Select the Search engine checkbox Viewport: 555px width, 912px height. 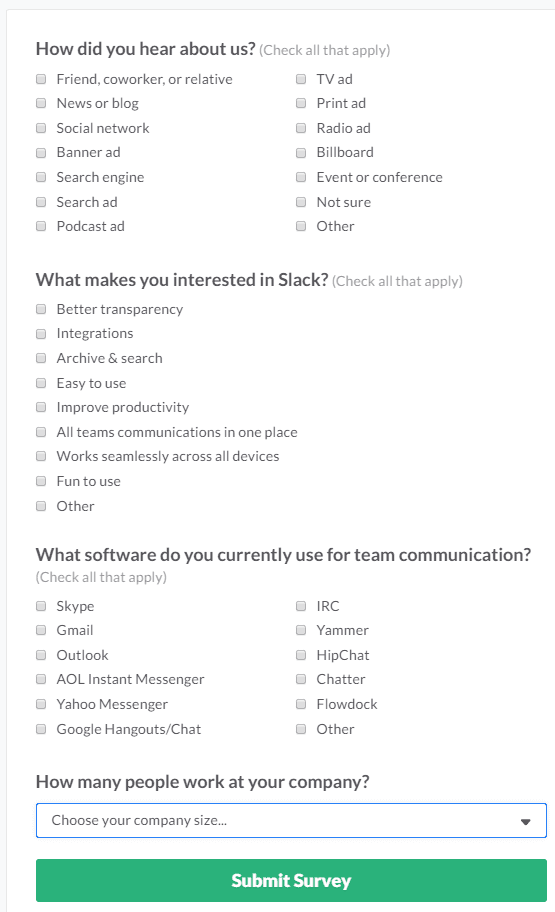point(41,177)
